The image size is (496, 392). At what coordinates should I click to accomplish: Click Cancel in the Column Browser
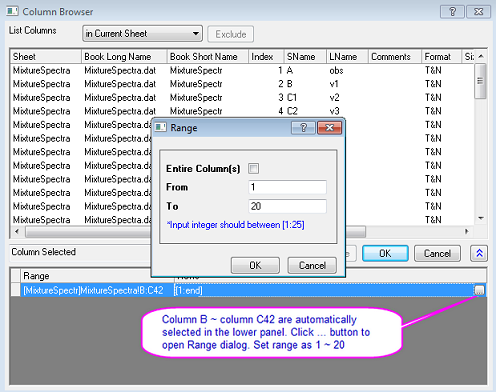click(437, 253)
